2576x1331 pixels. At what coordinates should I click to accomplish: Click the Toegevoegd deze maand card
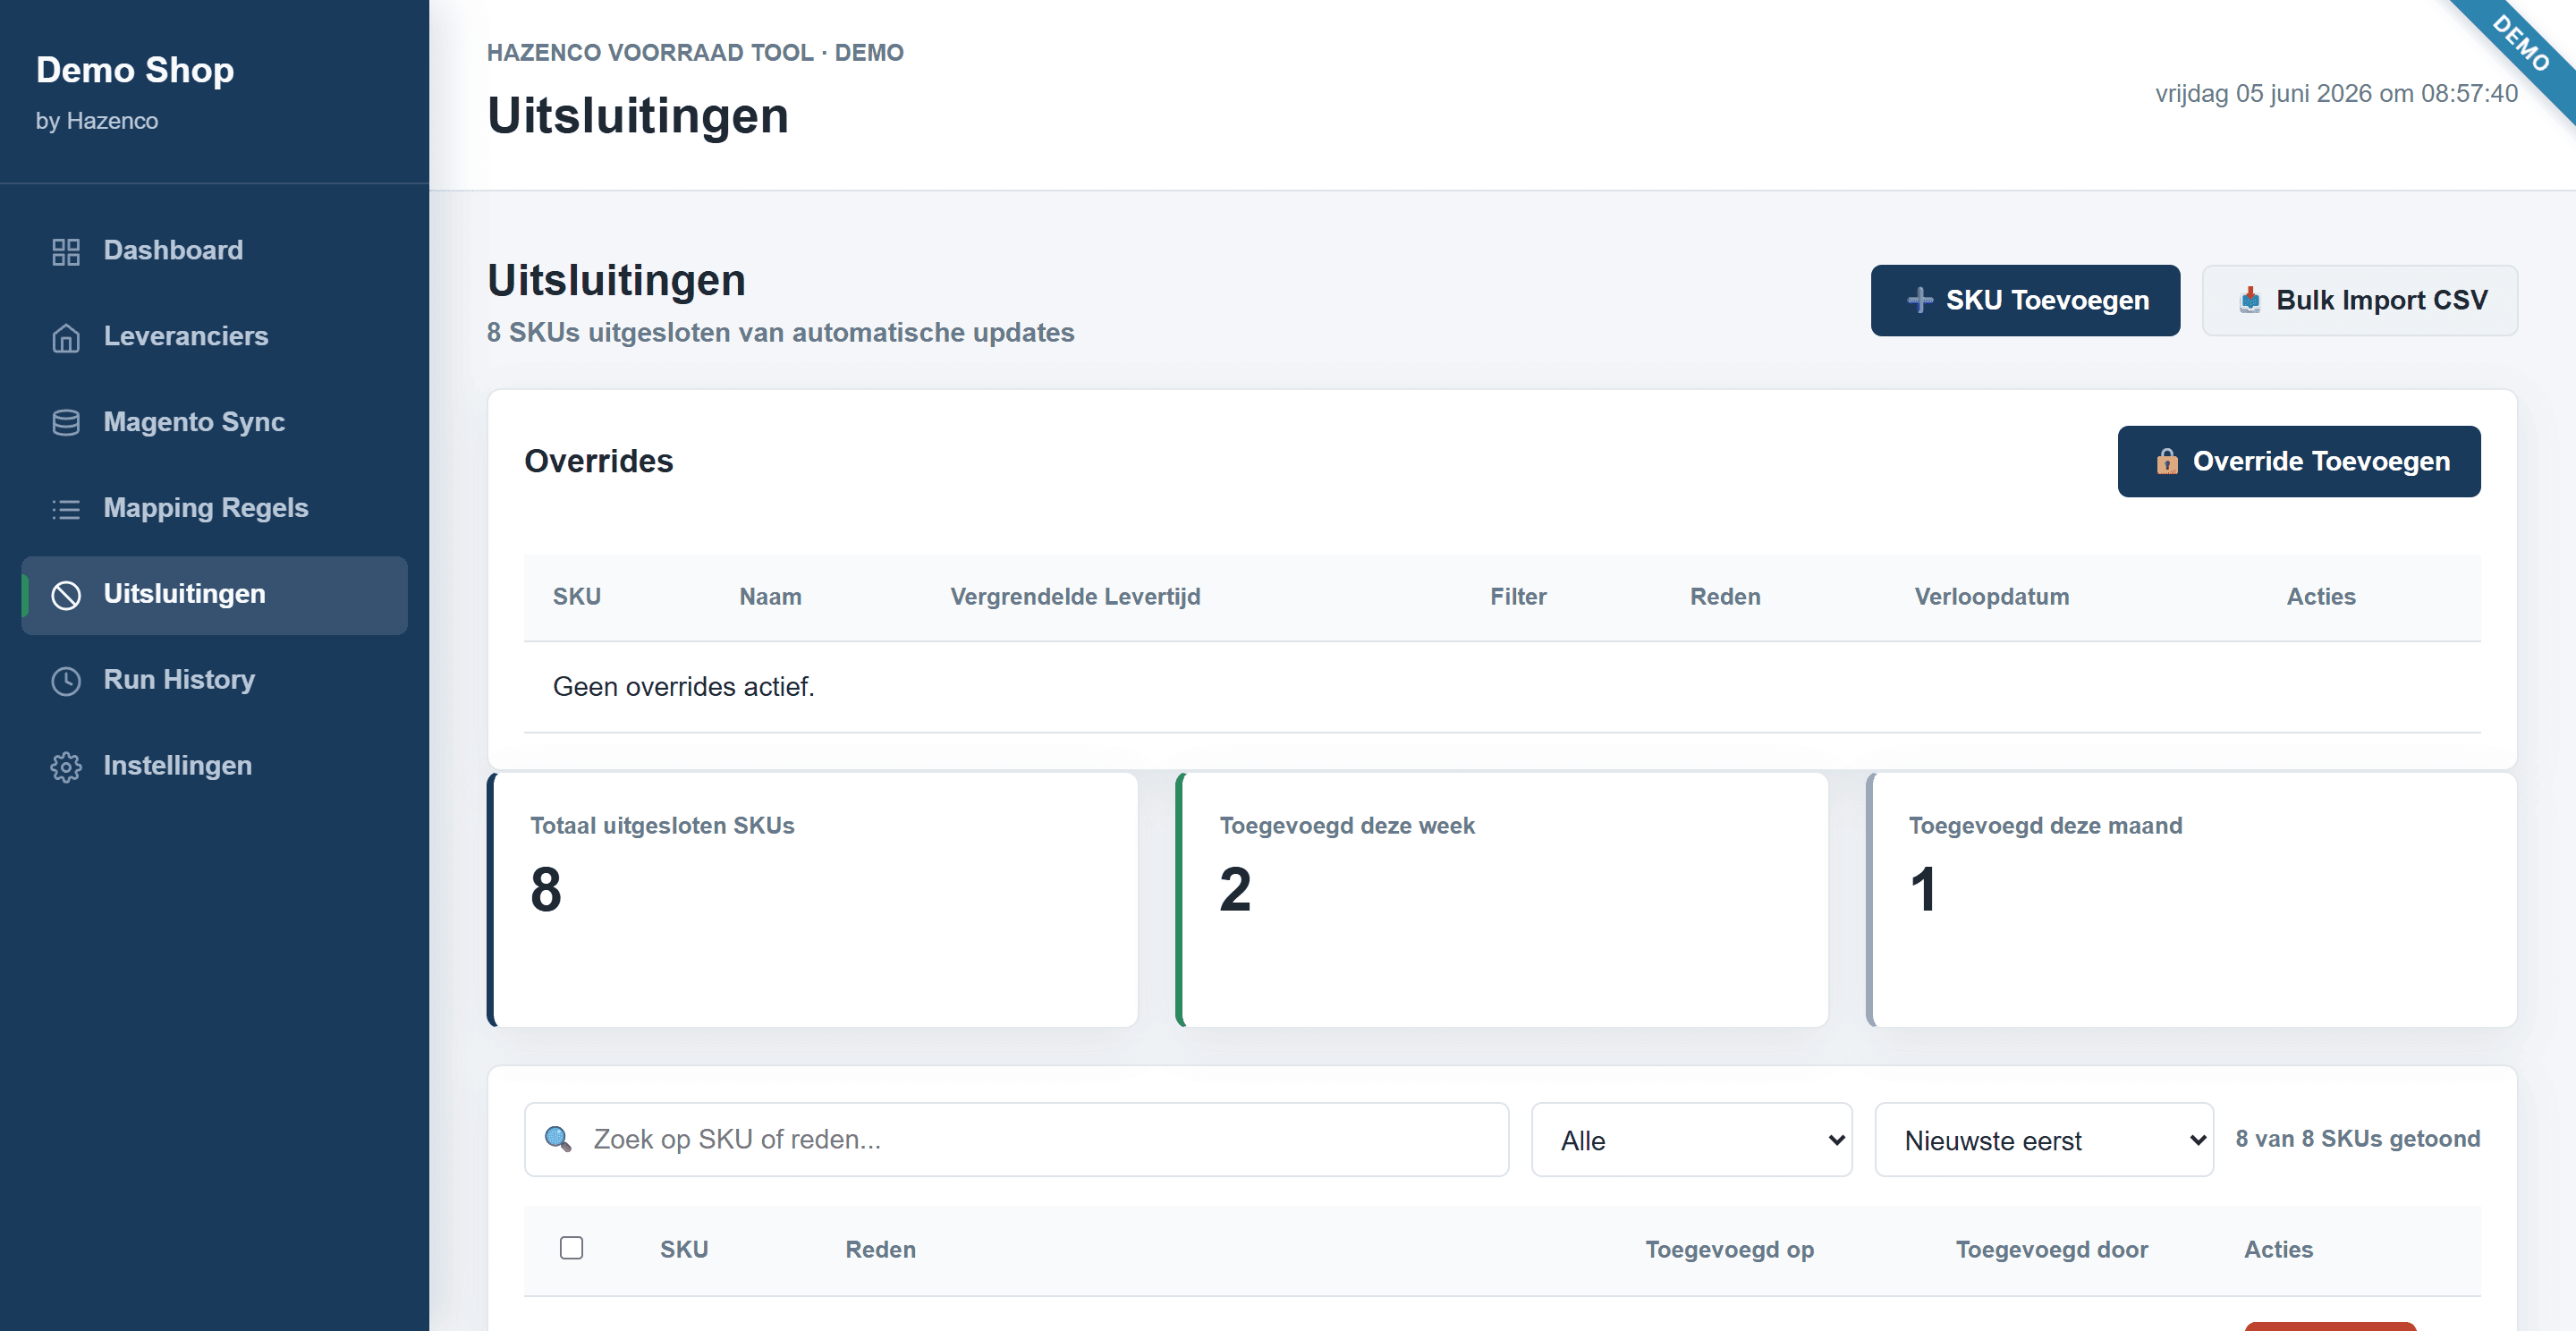point(2191,899)
